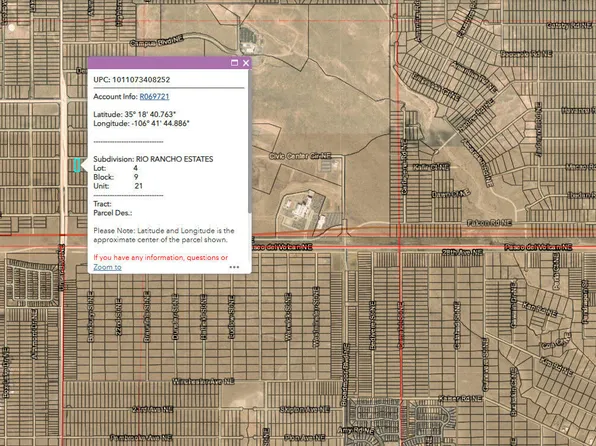Maximize the parcel info popup
596x446 pixels.
point(235,63)
